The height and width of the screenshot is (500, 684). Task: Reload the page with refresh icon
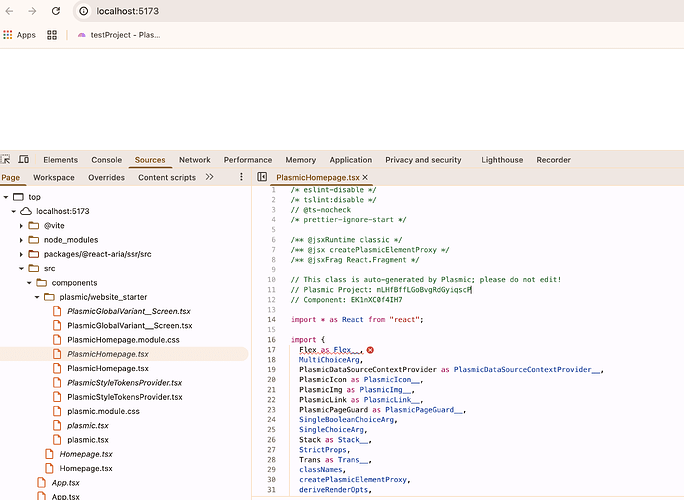[x=58, y=11]
